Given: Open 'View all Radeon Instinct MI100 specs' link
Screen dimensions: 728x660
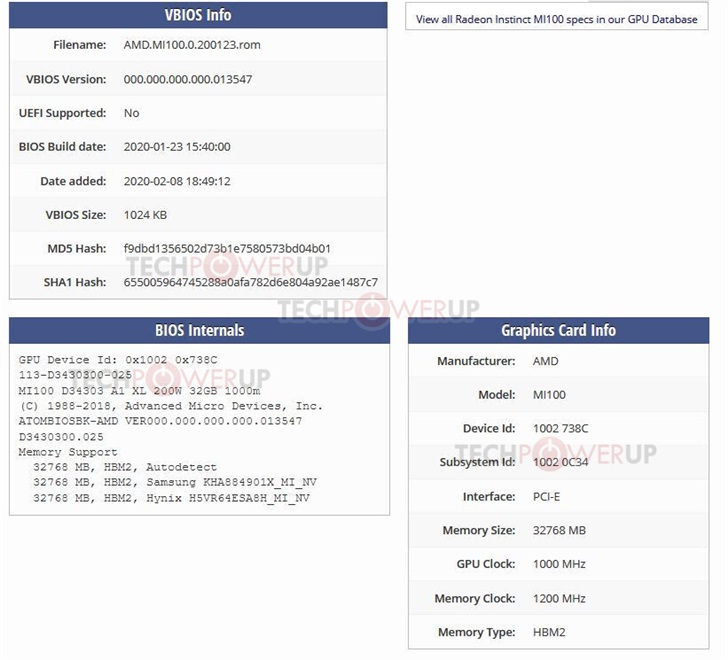Looking at the screenshot, I should click(556, 19).
